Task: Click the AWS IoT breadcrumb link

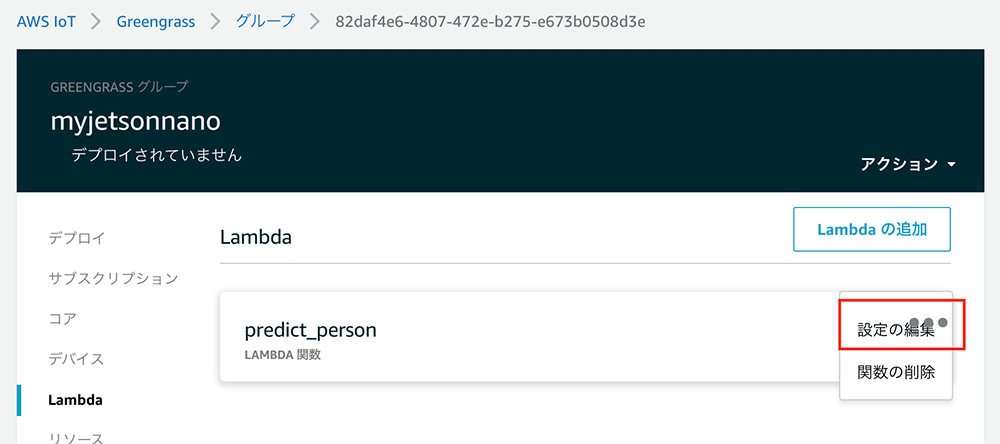Action: click(46, 21)
